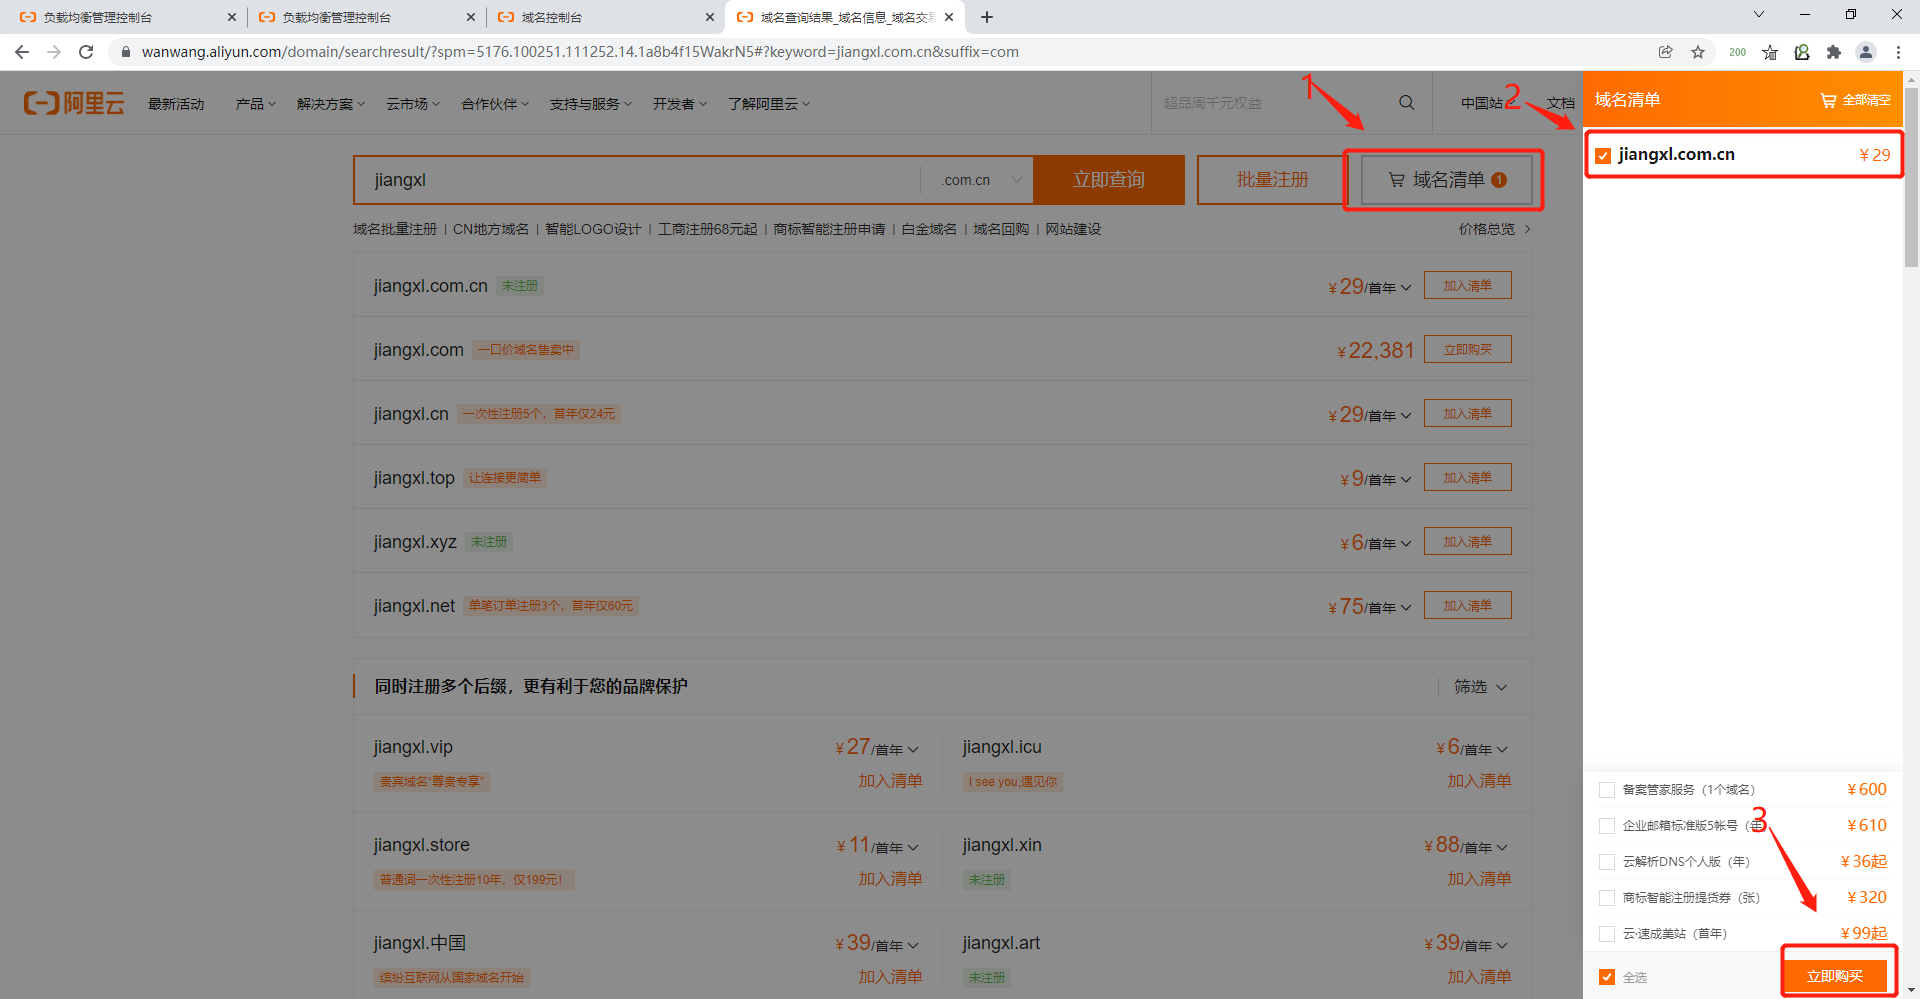Open the Chrome extensions puzzle icon
Image resolution: width=1920 pixels, height=999 pixels.
tap(1834, 52)
